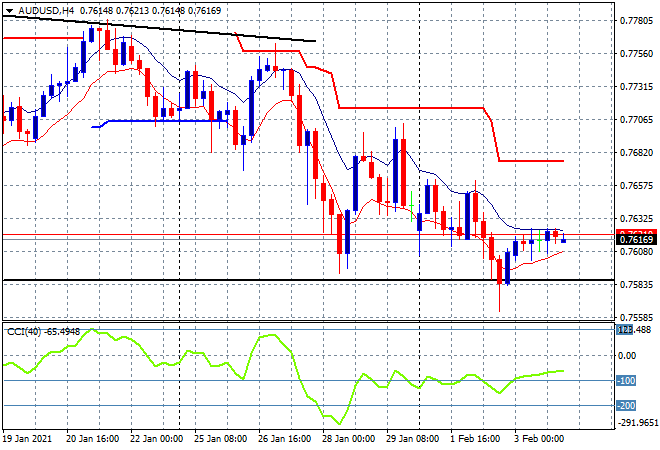The width and height of the screenshot is (660, 450).
Task: Click the 0.76820 price axis label
Action: (x=636, y=153)
